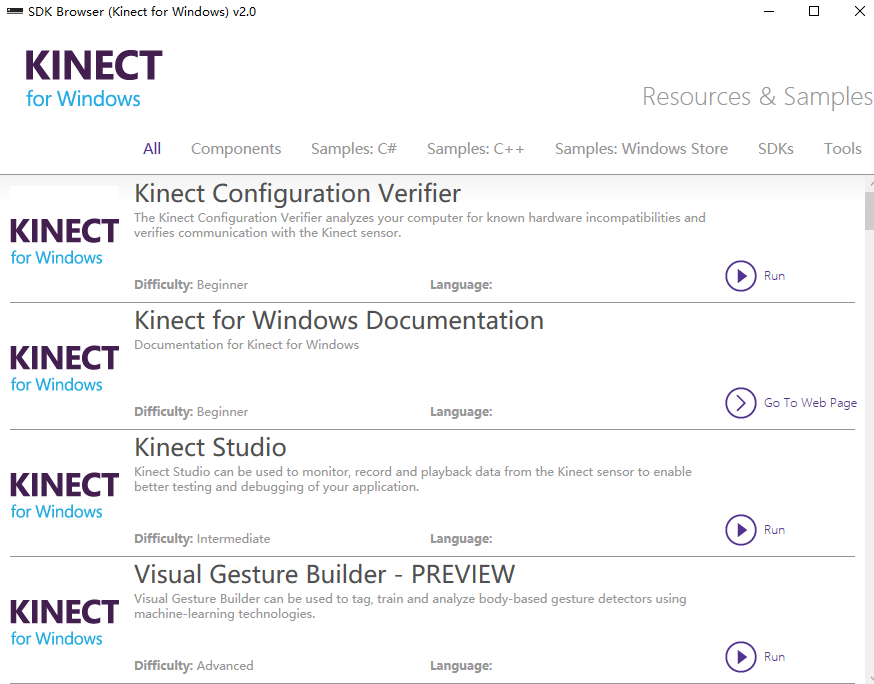
Task: Switch to the Components tab
Action: pos(236,148)
